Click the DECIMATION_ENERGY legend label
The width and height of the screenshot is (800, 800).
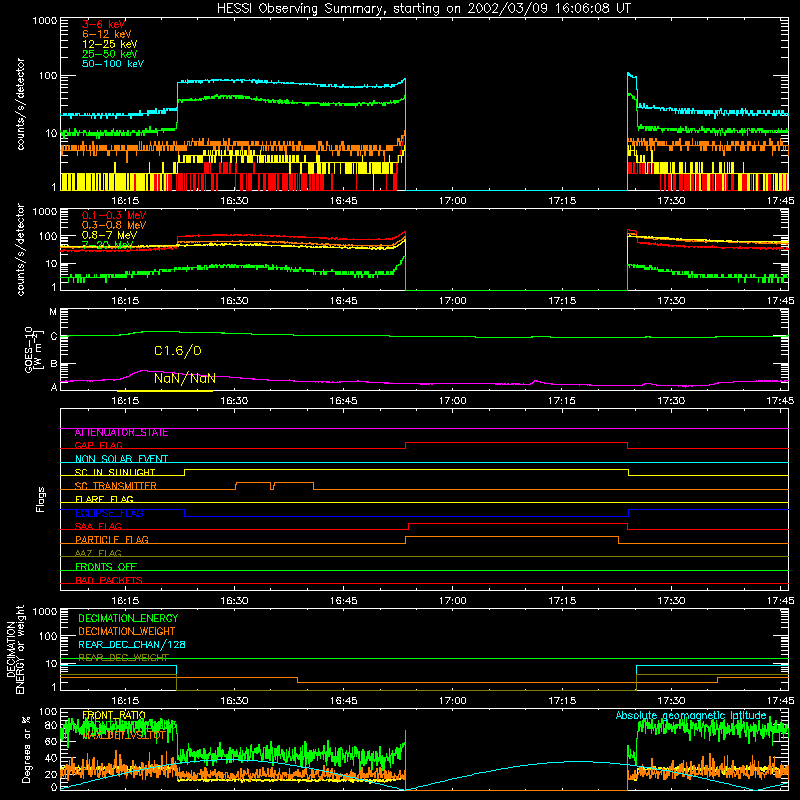click(x=128, y=618)
